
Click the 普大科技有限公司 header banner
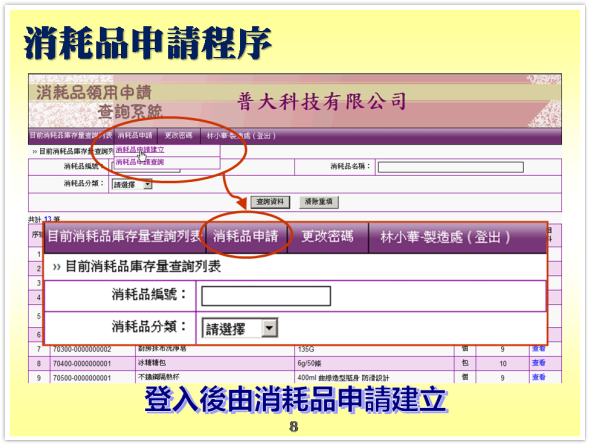322,102
